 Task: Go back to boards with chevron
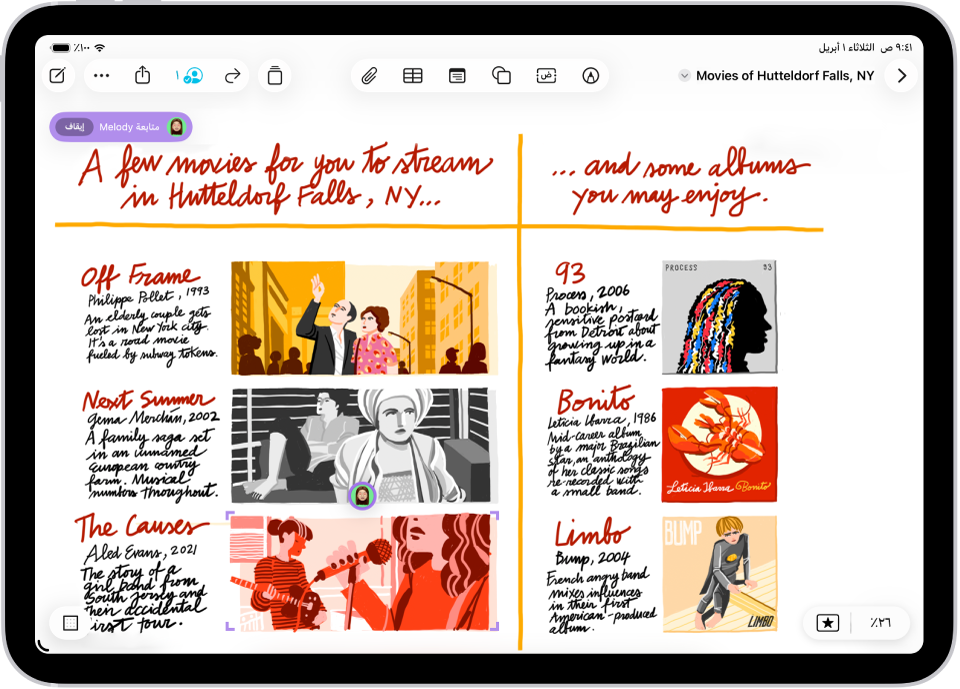tap(902, 76)
